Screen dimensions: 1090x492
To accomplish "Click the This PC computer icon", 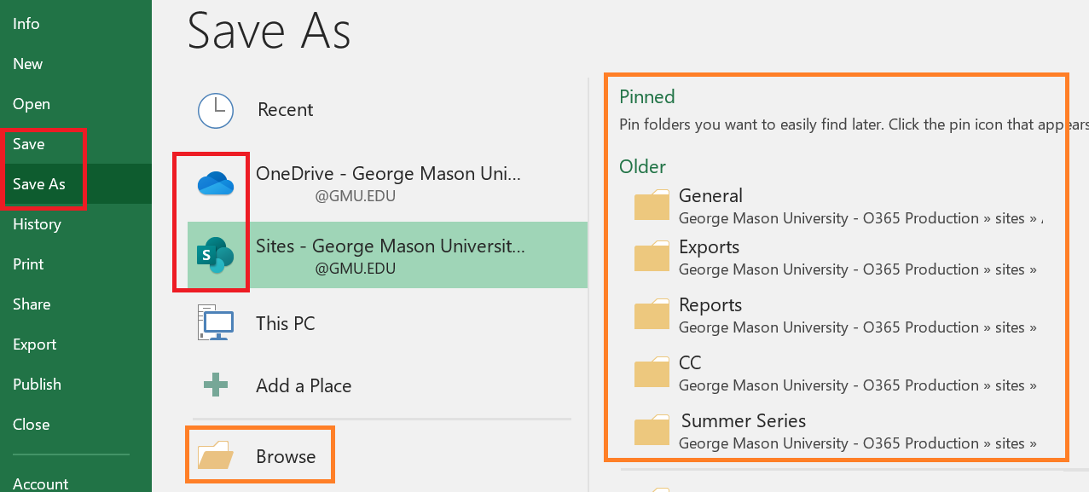I will tap(215, 324).
